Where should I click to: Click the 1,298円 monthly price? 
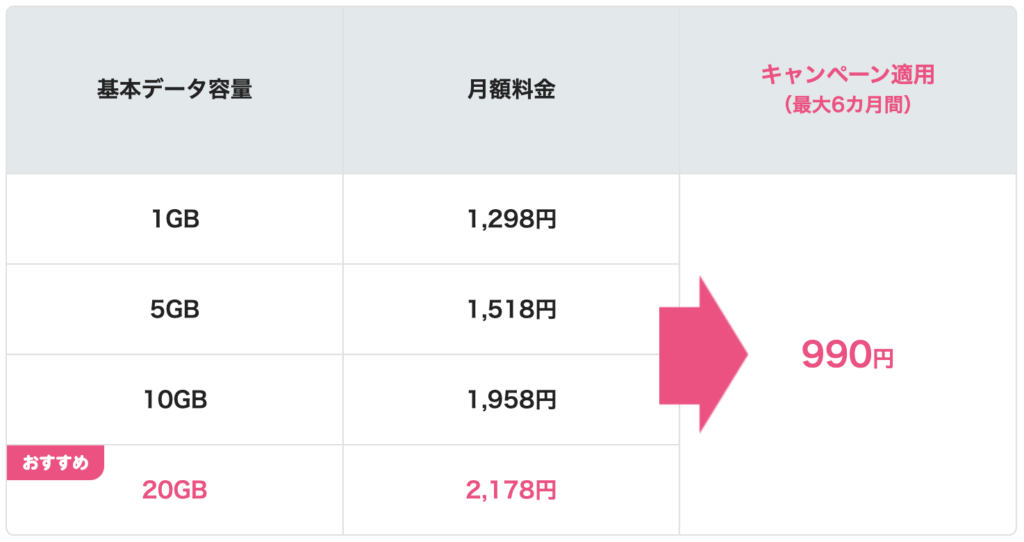pyautogui.click(x=511, y=219)
